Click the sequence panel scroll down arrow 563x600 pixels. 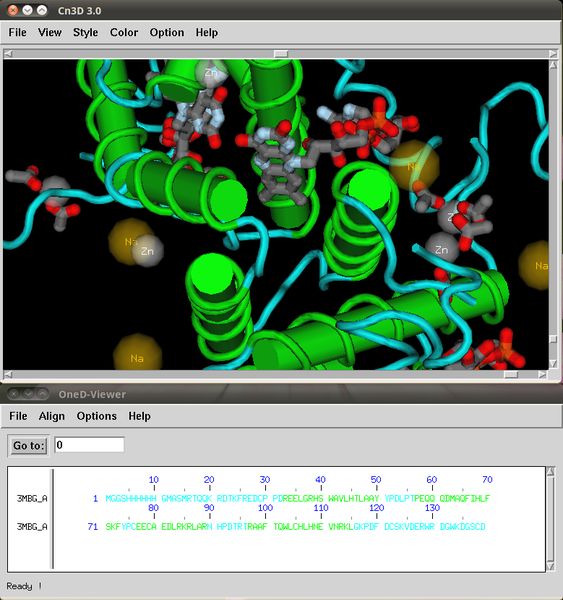point(550,566)
